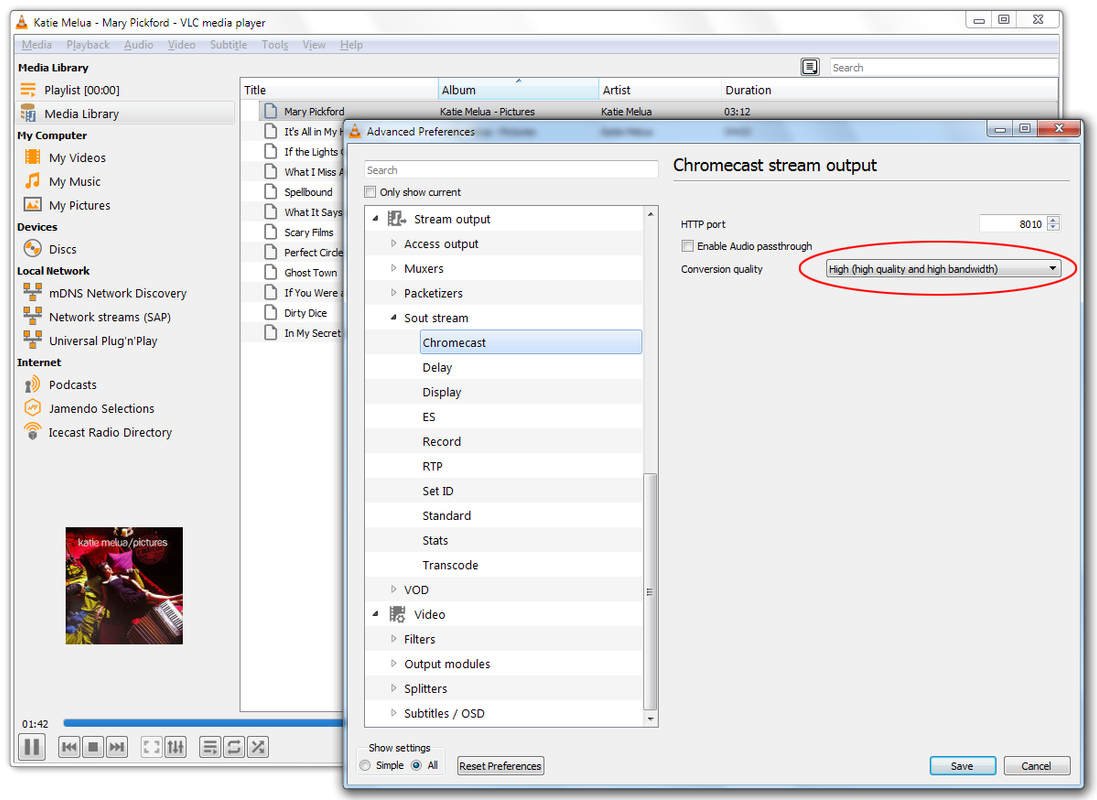Expand Access output node
Screen dimensions: 1097x800
pyautogui.click(x=393, y=244)
